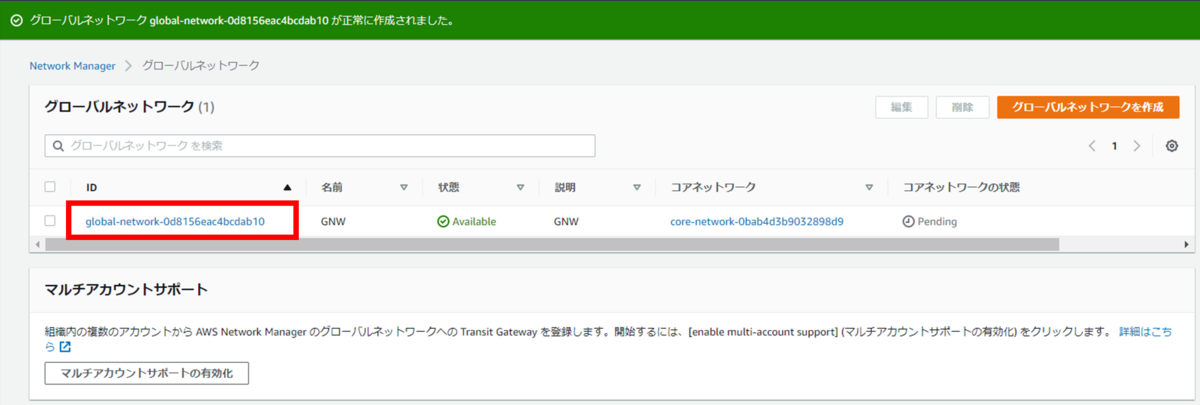Click the Pending status text
This screenshot has width=1200, height=405.
click(x=937, y=221)
